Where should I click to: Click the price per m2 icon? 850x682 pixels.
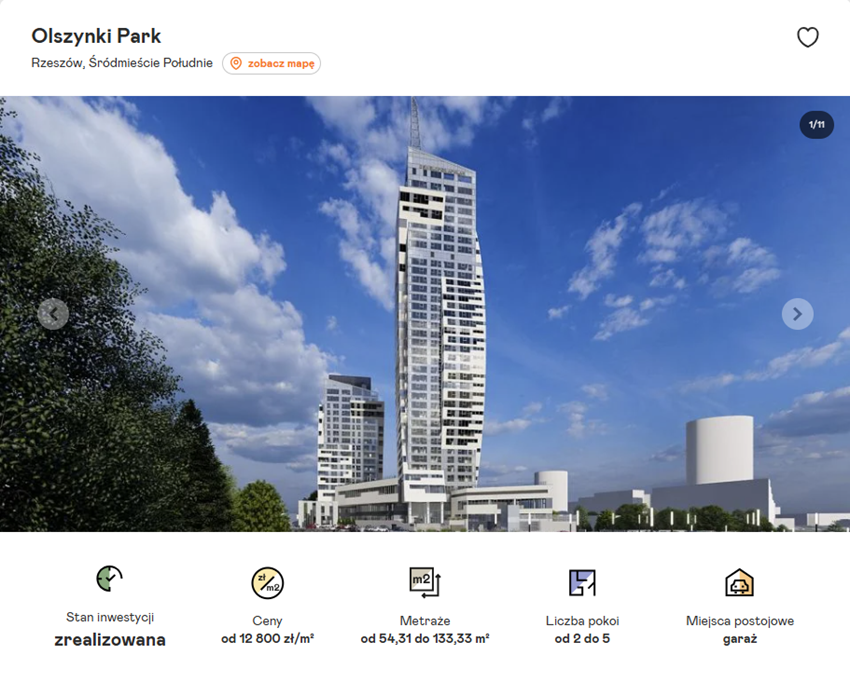point(267,583)
